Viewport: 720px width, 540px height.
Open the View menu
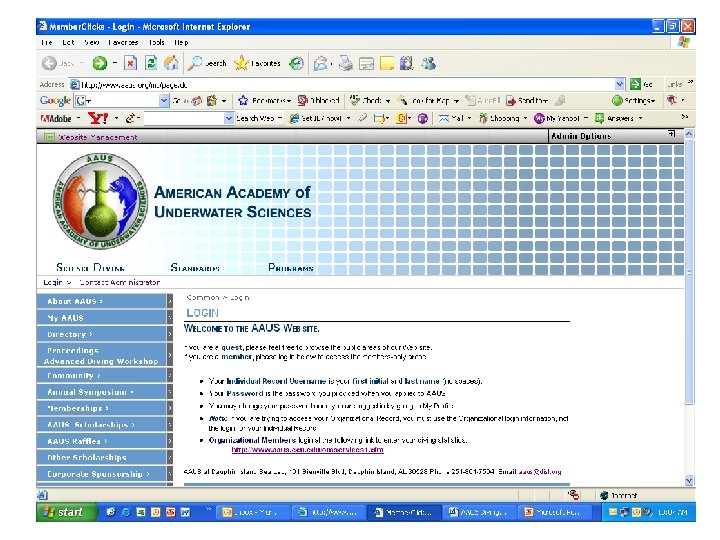(x=92, y=42)
